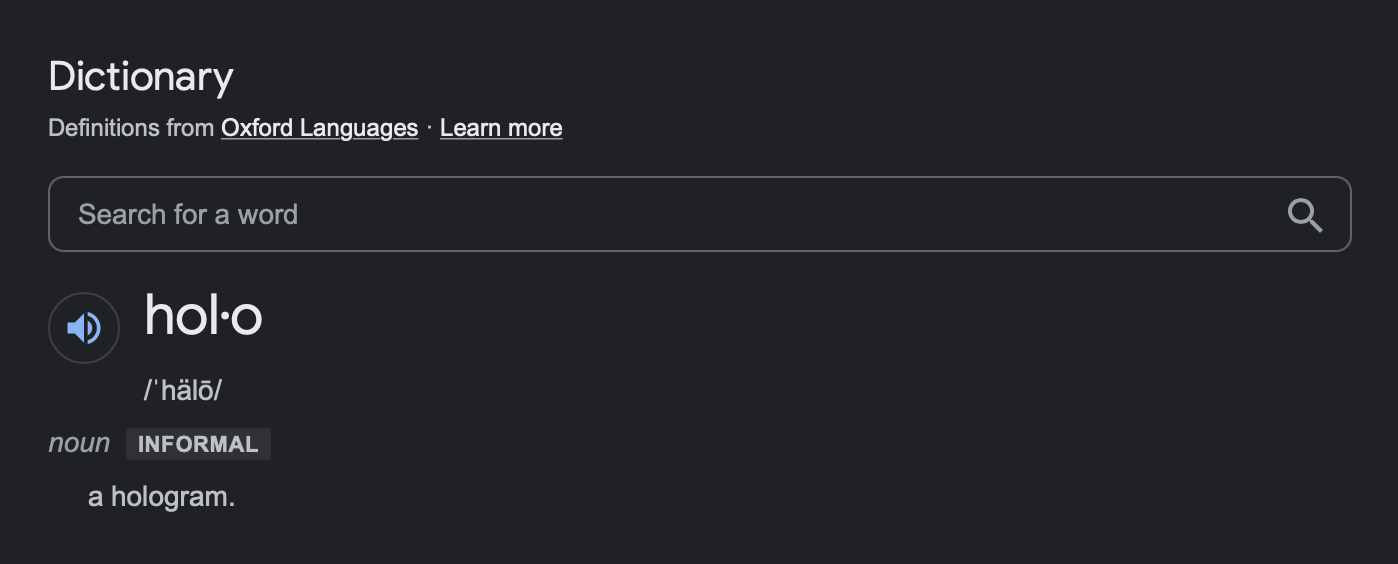Place the cursor in the word search box
The height and width of the screenshot is (564, 1398).
pyautogui.click(x=660, y=215)
